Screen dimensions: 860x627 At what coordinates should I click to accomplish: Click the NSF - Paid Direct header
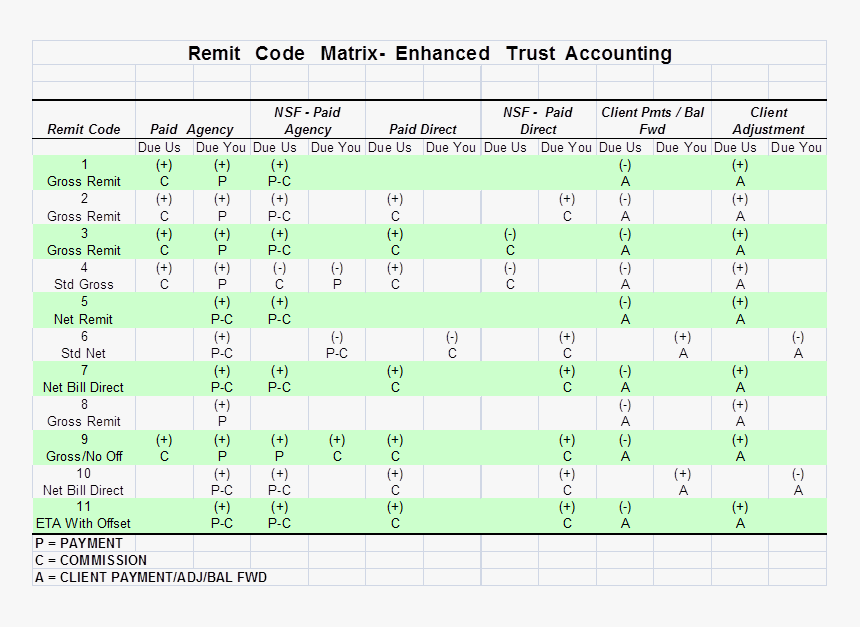pyautogui.click(x=538, y=121)
